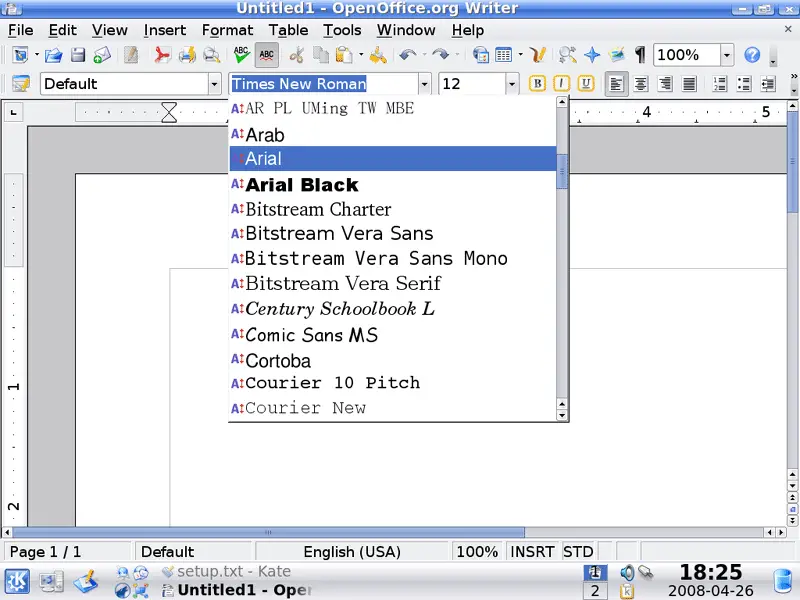Click the font list scrollbar thumb
The height and width of the screenshot is (600, 800).
[x=562, y=171]
